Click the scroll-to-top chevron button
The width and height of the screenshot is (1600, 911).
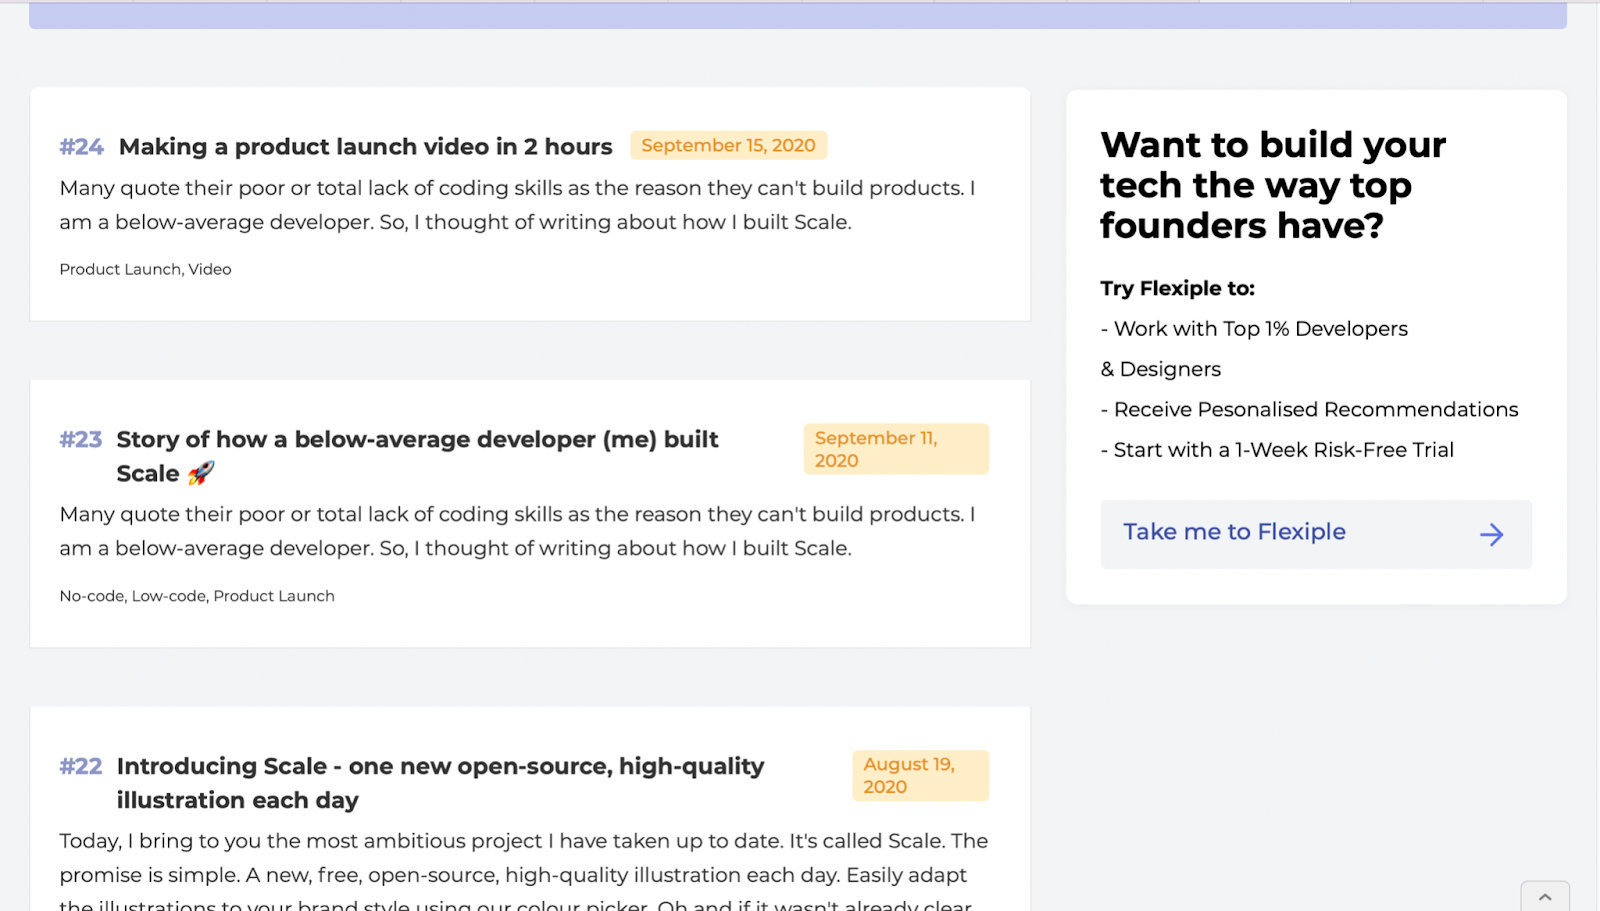coord(1545,897)
